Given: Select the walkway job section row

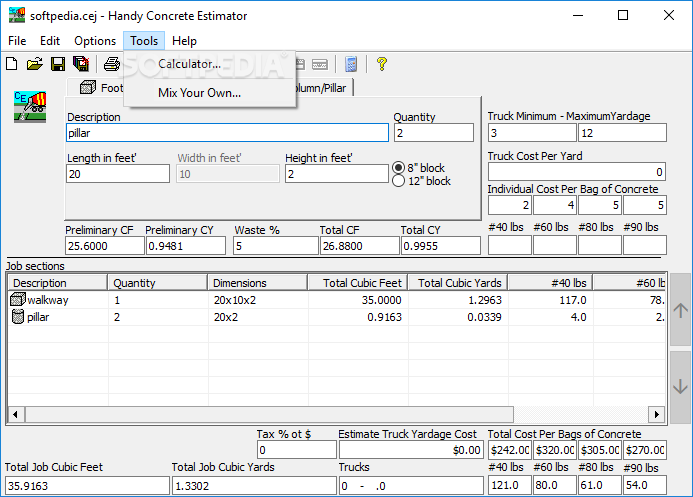Looking at the screenshot, I should pos(337,300).
